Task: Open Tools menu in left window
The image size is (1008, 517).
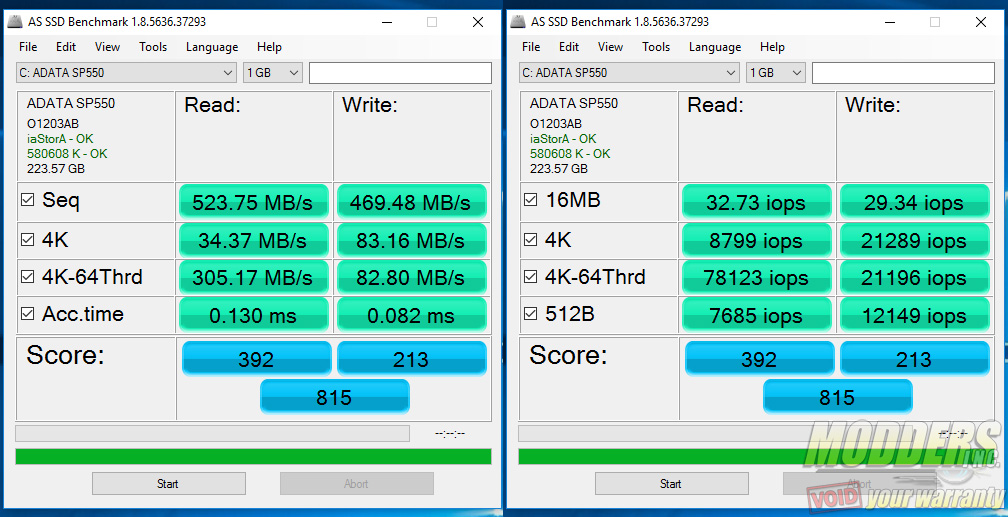Action: click(x=153, y=47)
